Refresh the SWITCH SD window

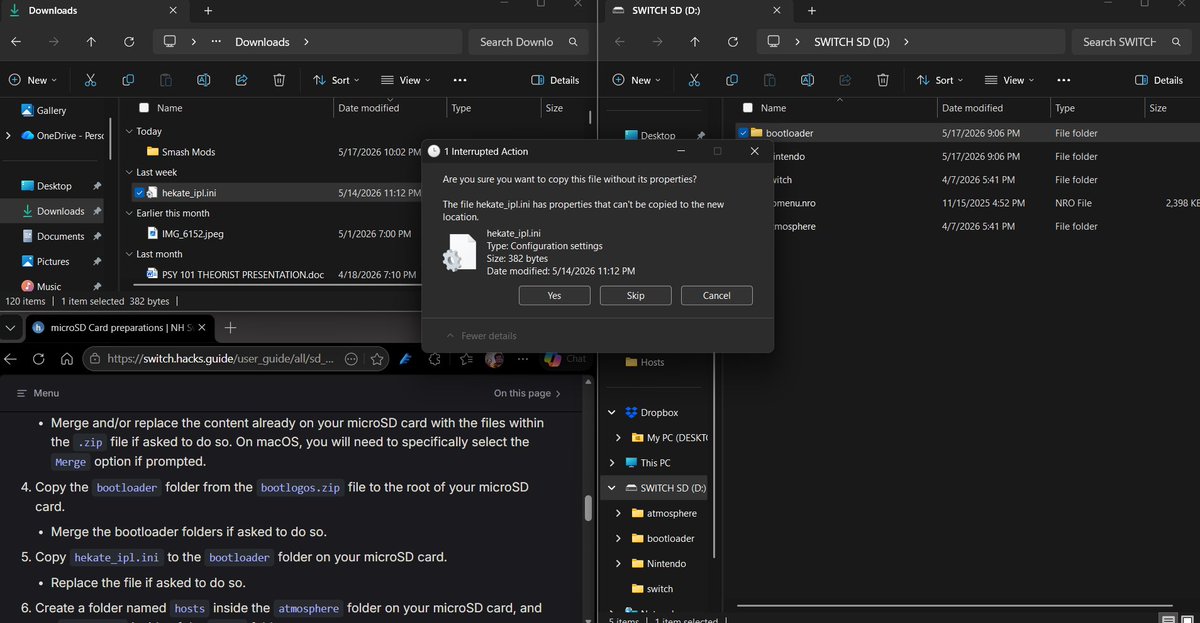pyautogui.click(x=733, y=42)
